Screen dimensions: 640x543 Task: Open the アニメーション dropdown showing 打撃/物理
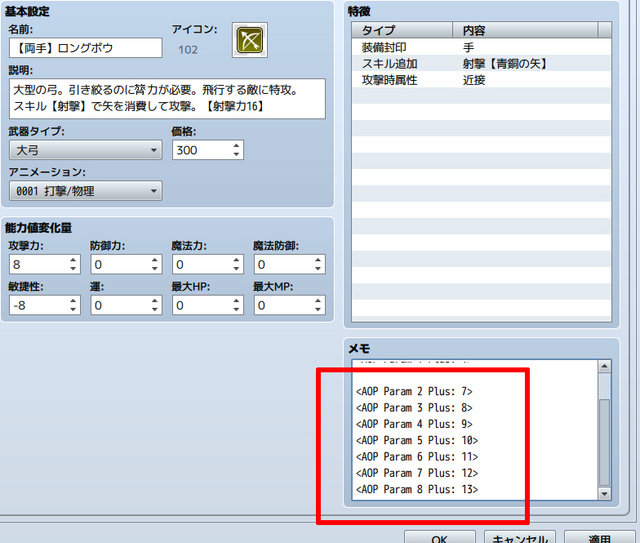(86, 191)
